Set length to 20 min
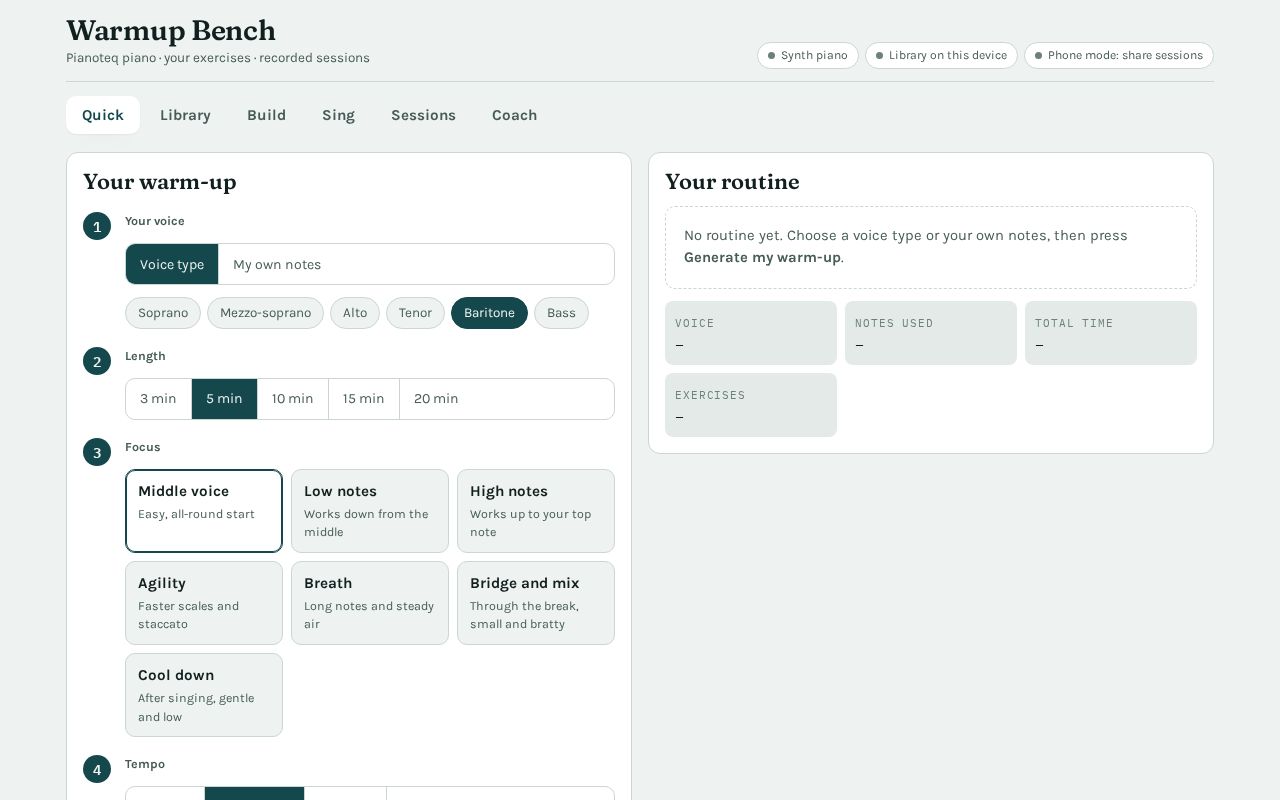This screenshot has height=800, width=1280. tap(436, 399)
